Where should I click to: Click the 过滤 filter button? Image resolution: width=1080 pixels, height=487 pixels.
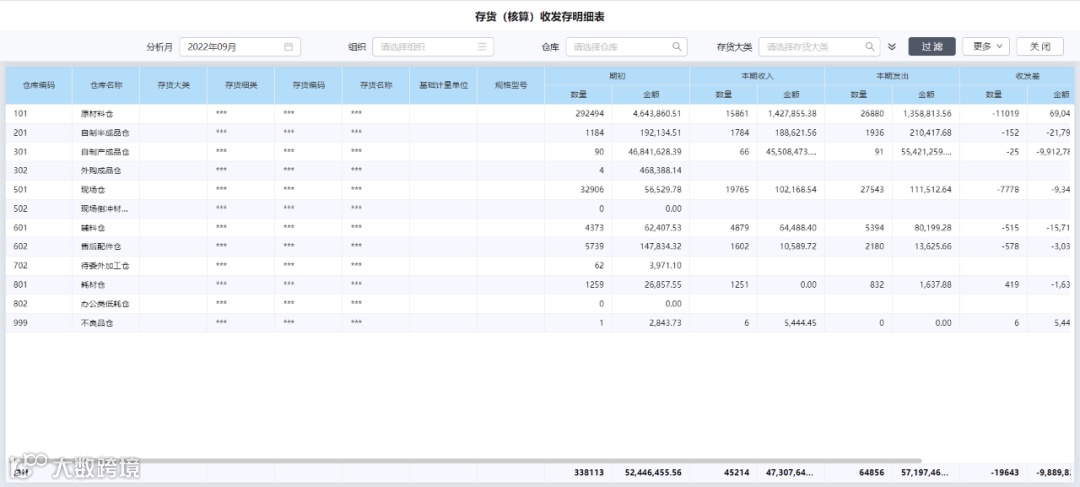point(932,47)
